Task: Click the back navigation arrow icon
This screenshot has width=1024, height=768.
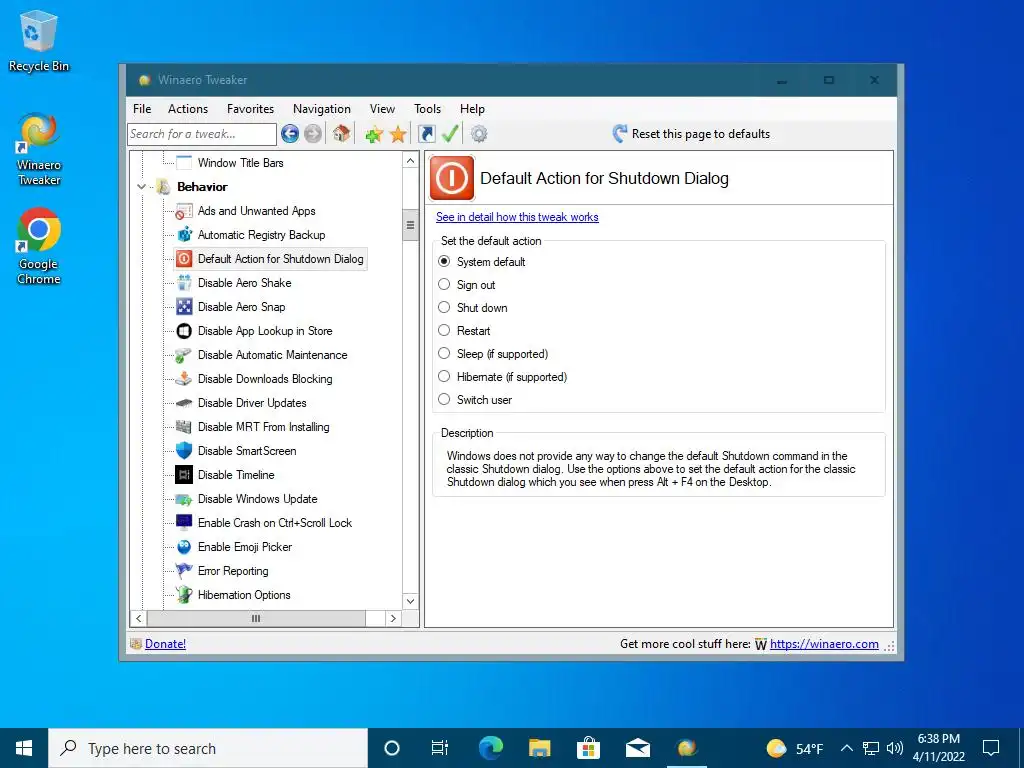Action: pyautogui.click(x=290, y=134)
